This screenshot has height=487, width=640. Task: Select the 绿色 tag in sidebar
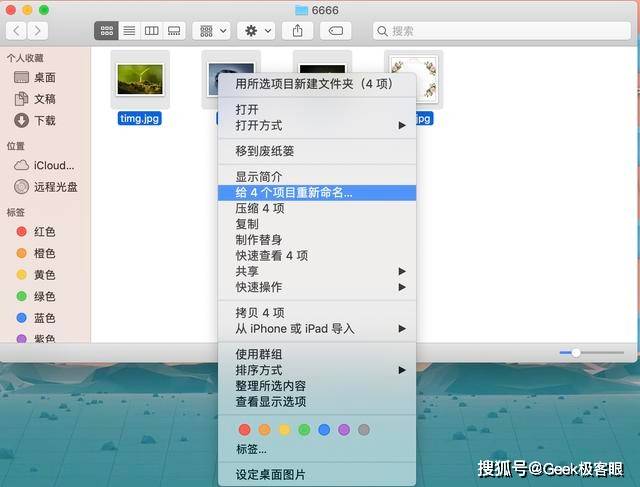tap(45, 297)
